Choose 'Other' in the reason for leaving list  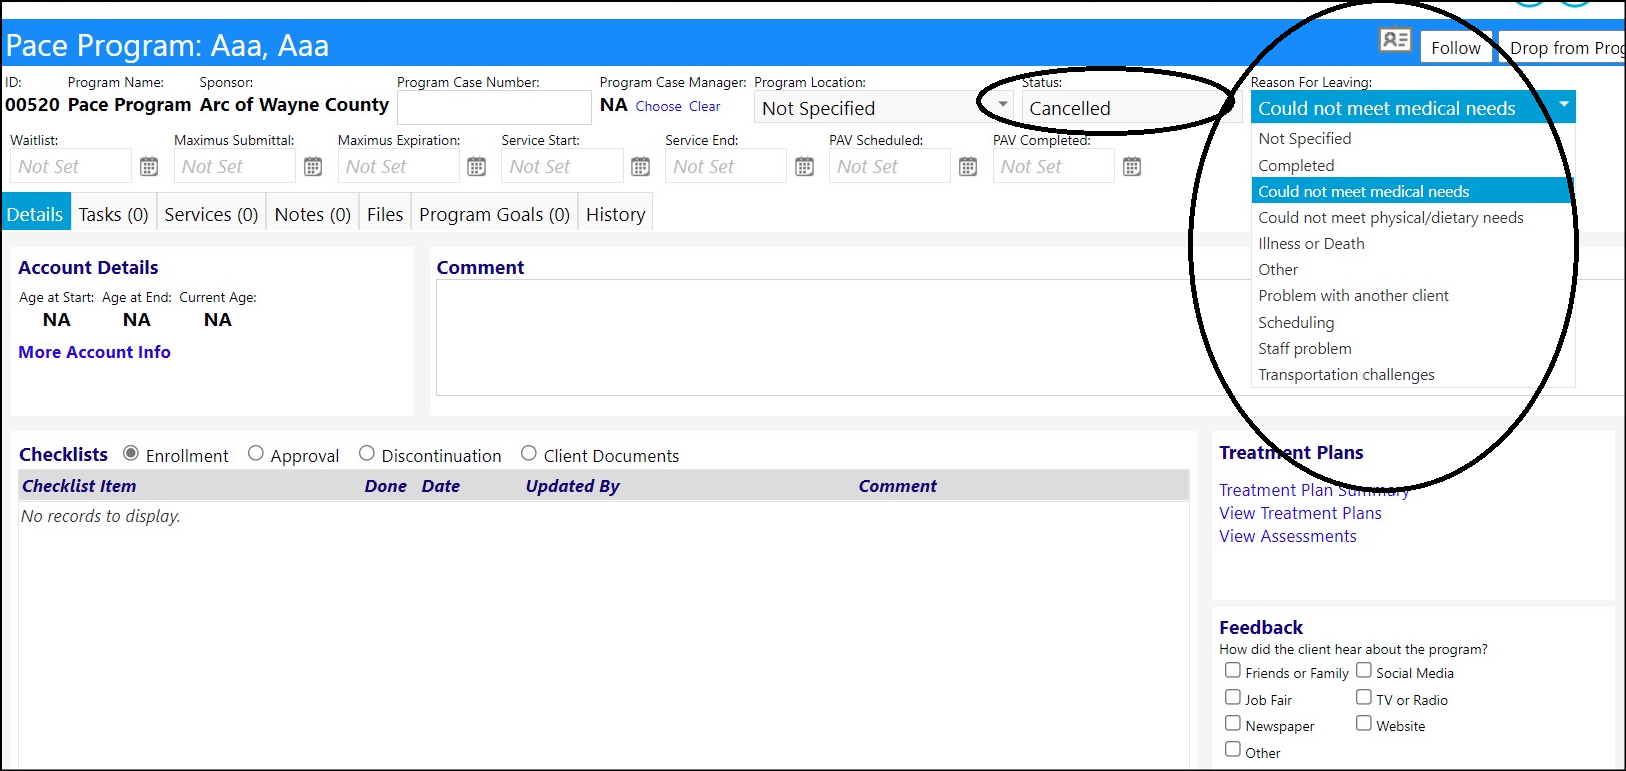1413,269
